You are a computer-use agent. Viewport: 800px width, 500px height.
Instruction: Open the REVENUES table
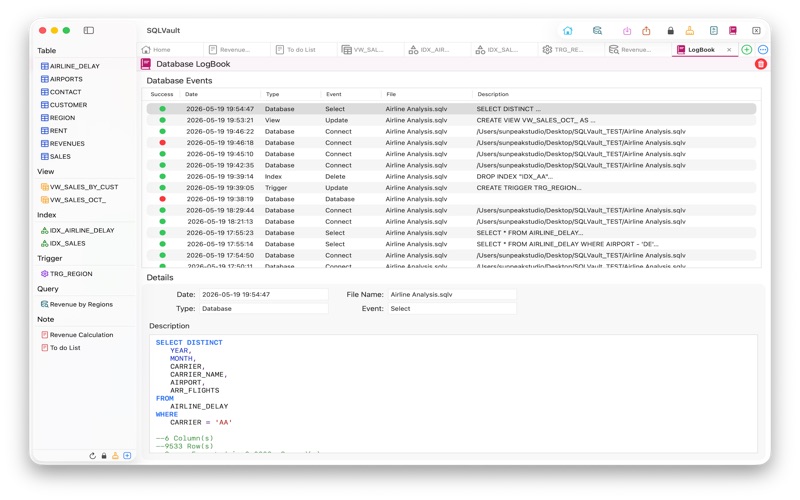[63, 143]
